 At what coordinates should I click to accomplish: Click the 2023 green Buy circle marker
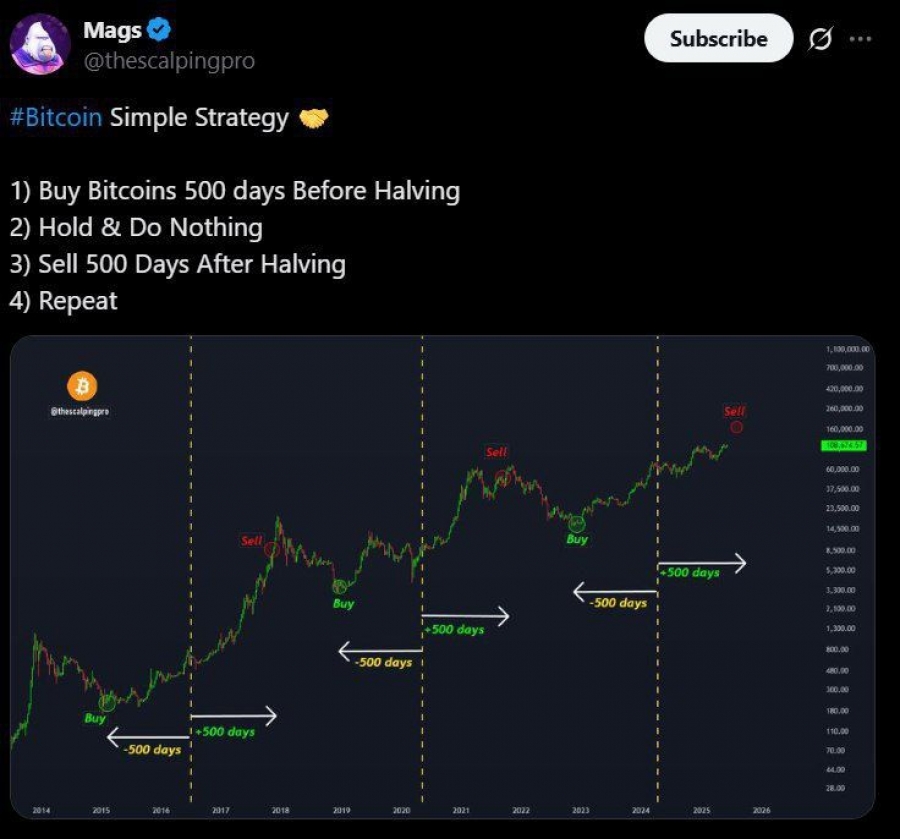pyautogui.click(x=576, y=523)
